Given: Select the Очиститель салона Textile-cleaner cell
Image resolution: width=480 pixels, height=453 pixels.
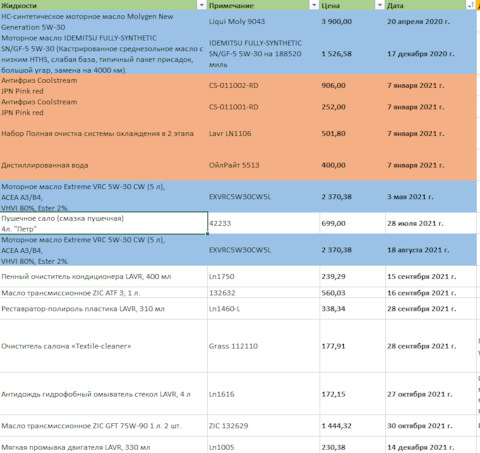Looking at the screenshot, I should (103, 346).
